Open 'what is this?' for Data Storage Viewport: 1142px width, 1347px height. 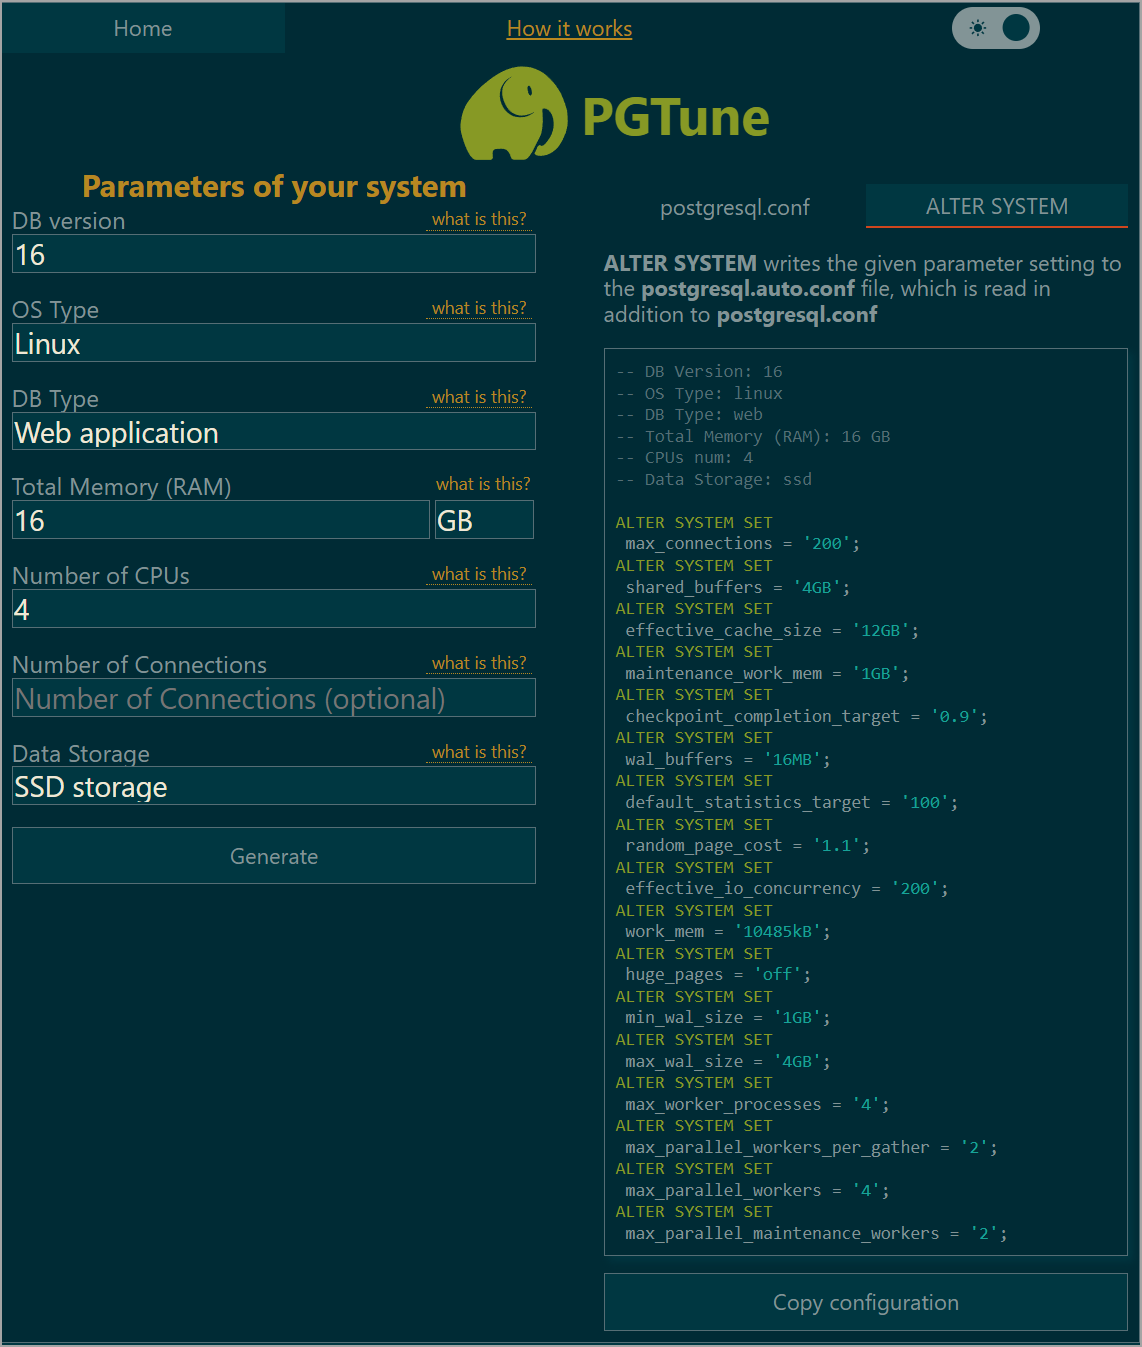[479, 752]
